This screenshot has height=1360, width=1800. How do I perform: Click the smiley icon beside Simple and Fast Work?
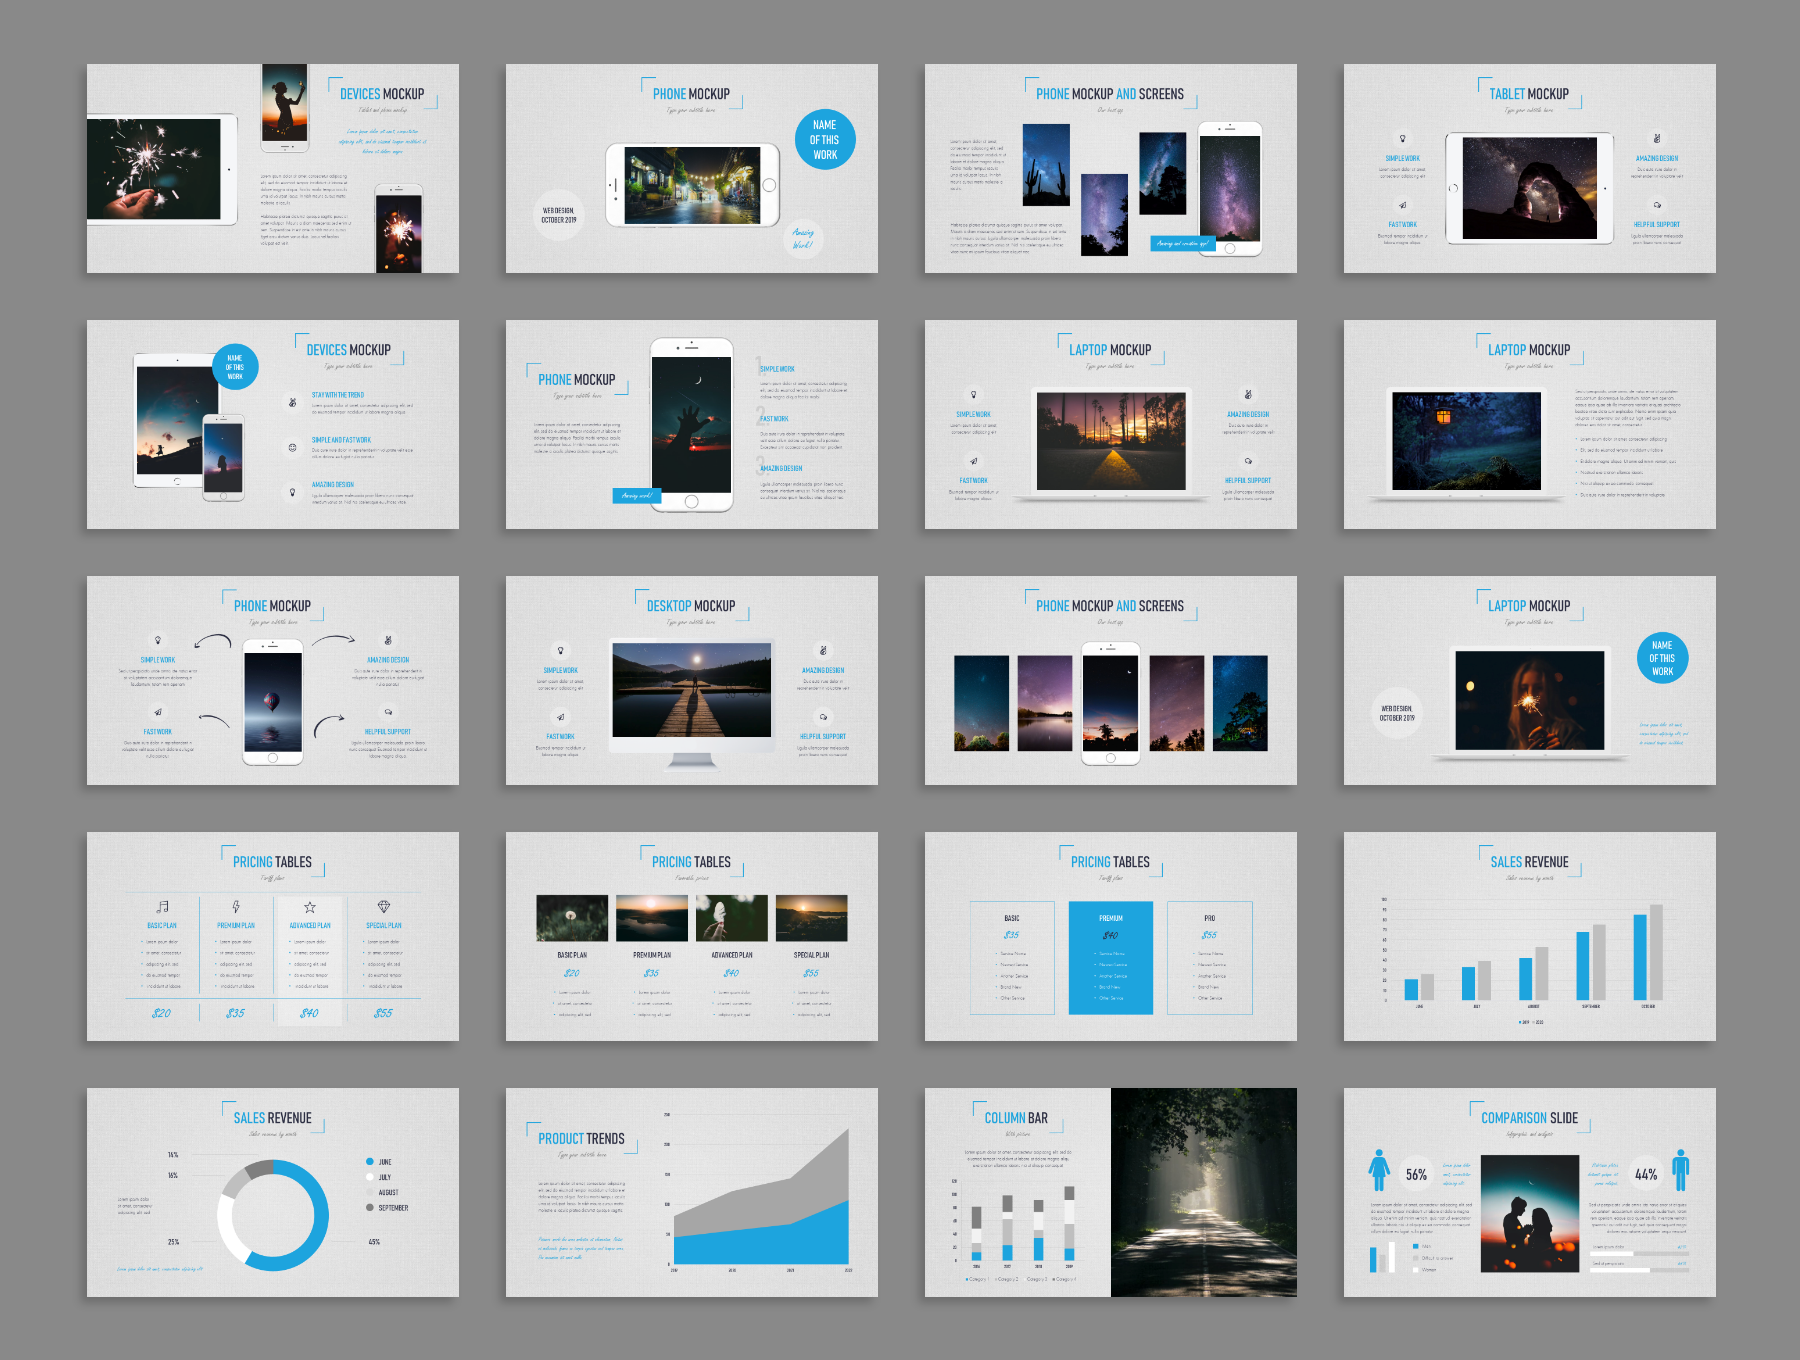(292, 447)
